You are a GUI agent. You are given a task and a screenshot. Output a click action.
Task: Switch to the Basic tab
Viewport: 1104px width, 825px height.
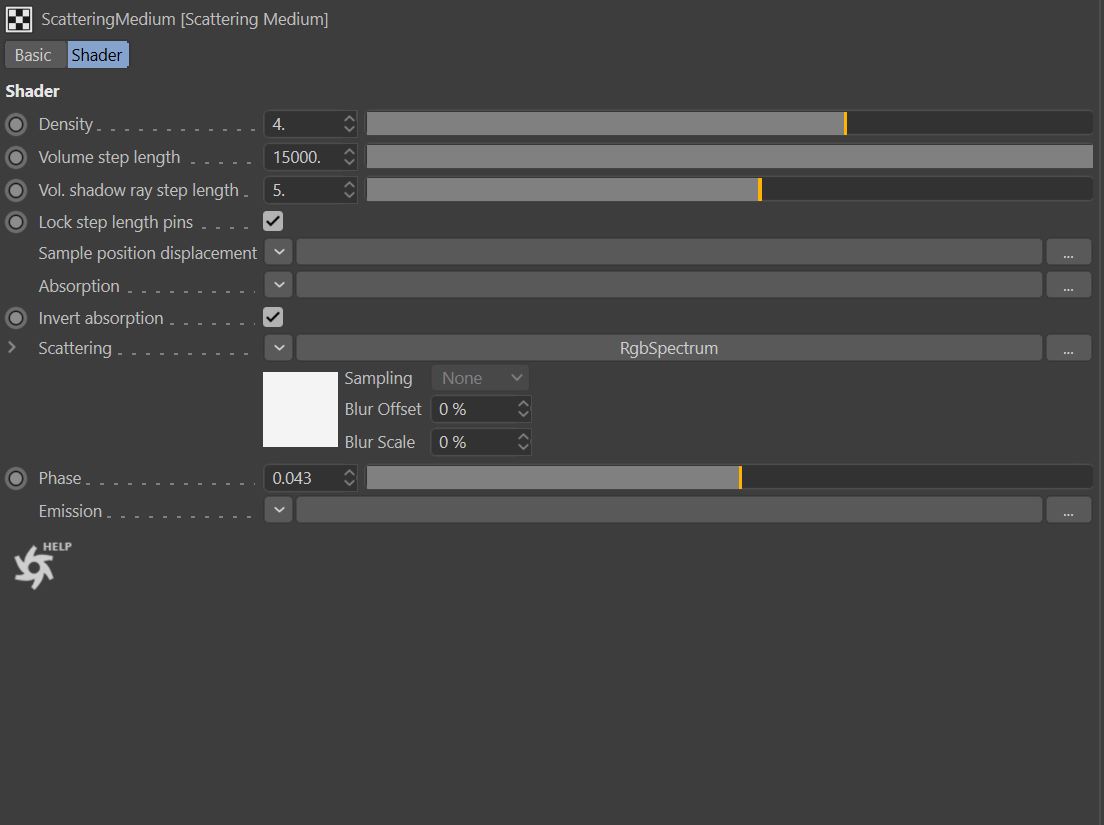33,55
